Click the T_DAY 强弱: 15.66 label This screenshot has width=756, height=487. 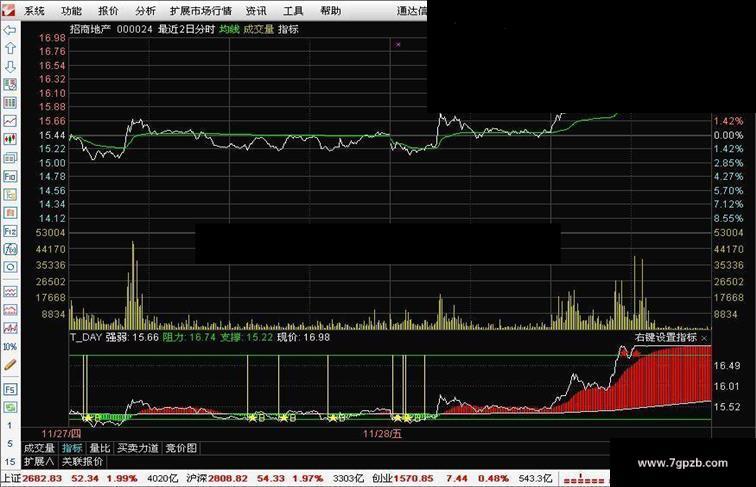point(114,337)
